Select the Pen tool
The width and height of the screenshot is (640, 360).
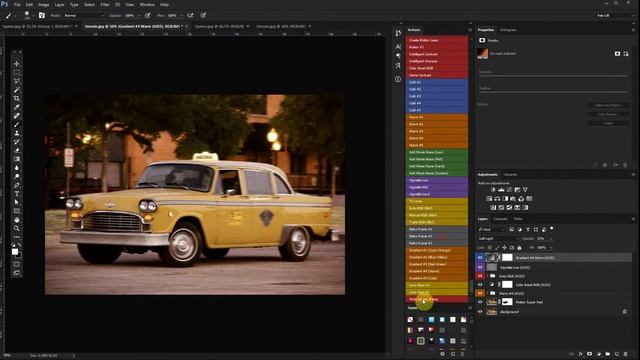click(17, 185)
